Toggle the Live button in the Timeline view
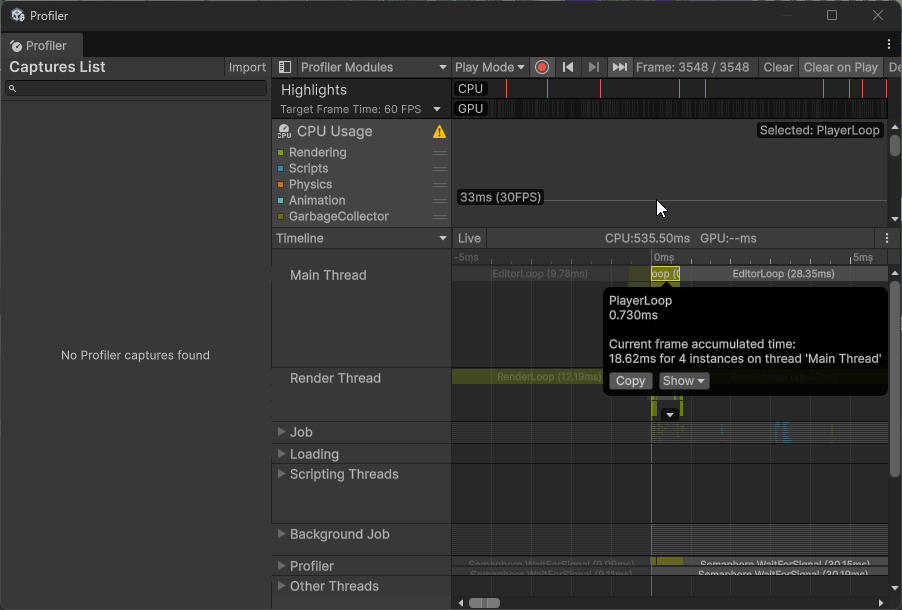902x610 pixels. coord(469,238)
